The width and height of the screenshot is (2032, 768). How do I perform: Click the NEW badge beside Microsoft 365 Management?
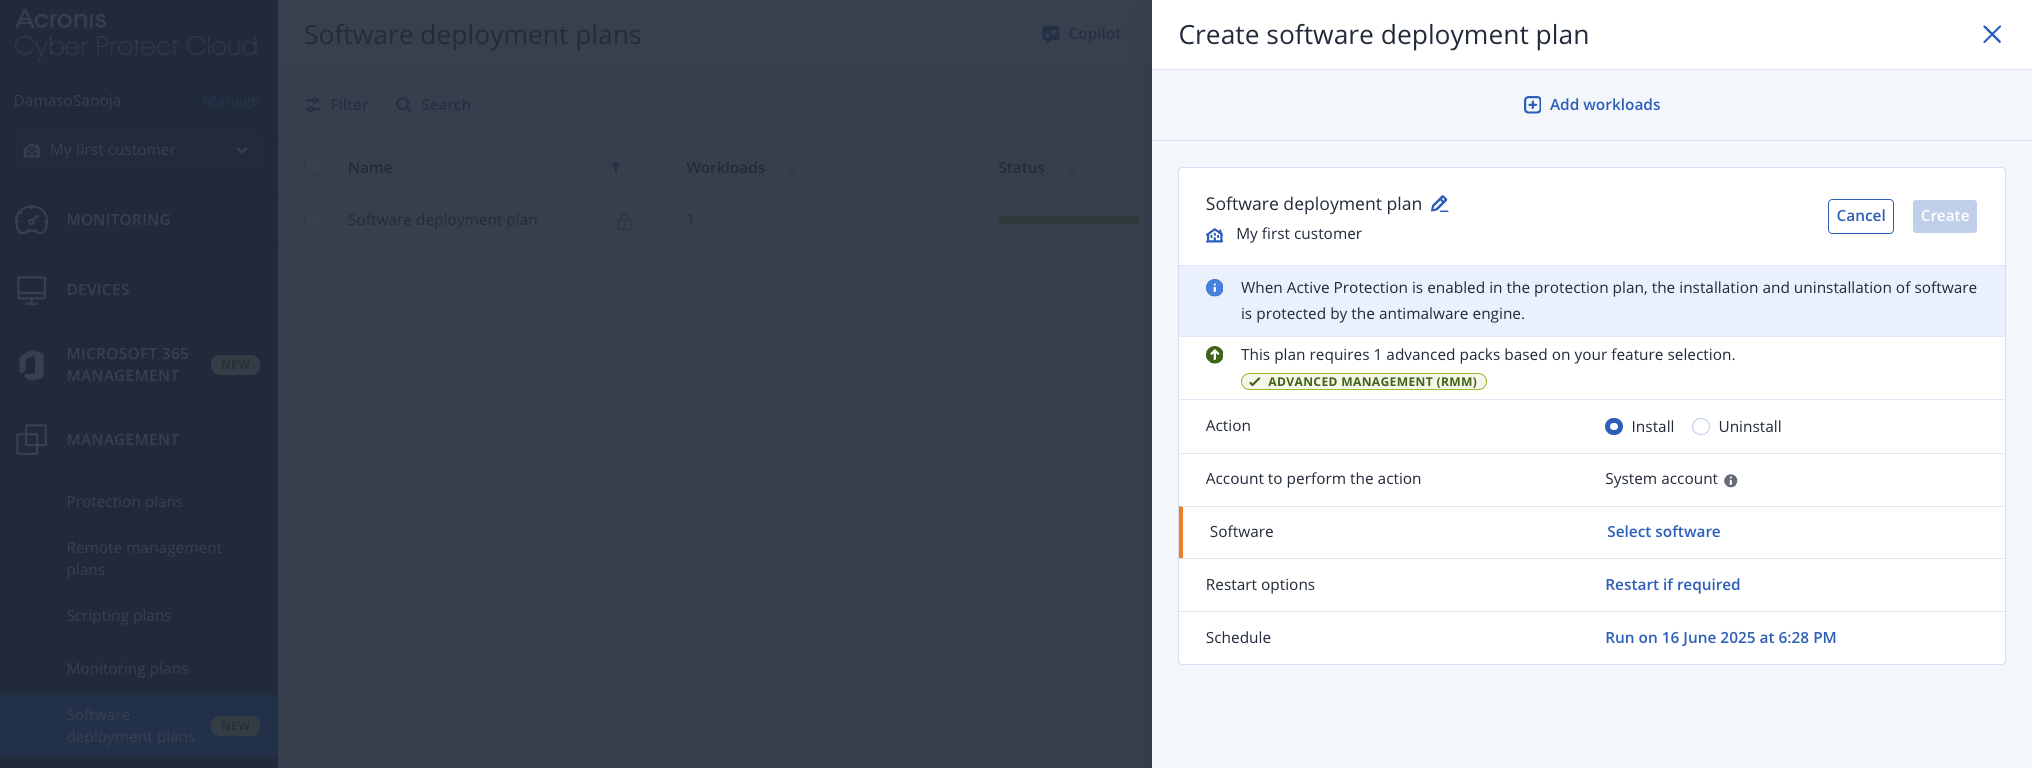click(x=235, y=365)
